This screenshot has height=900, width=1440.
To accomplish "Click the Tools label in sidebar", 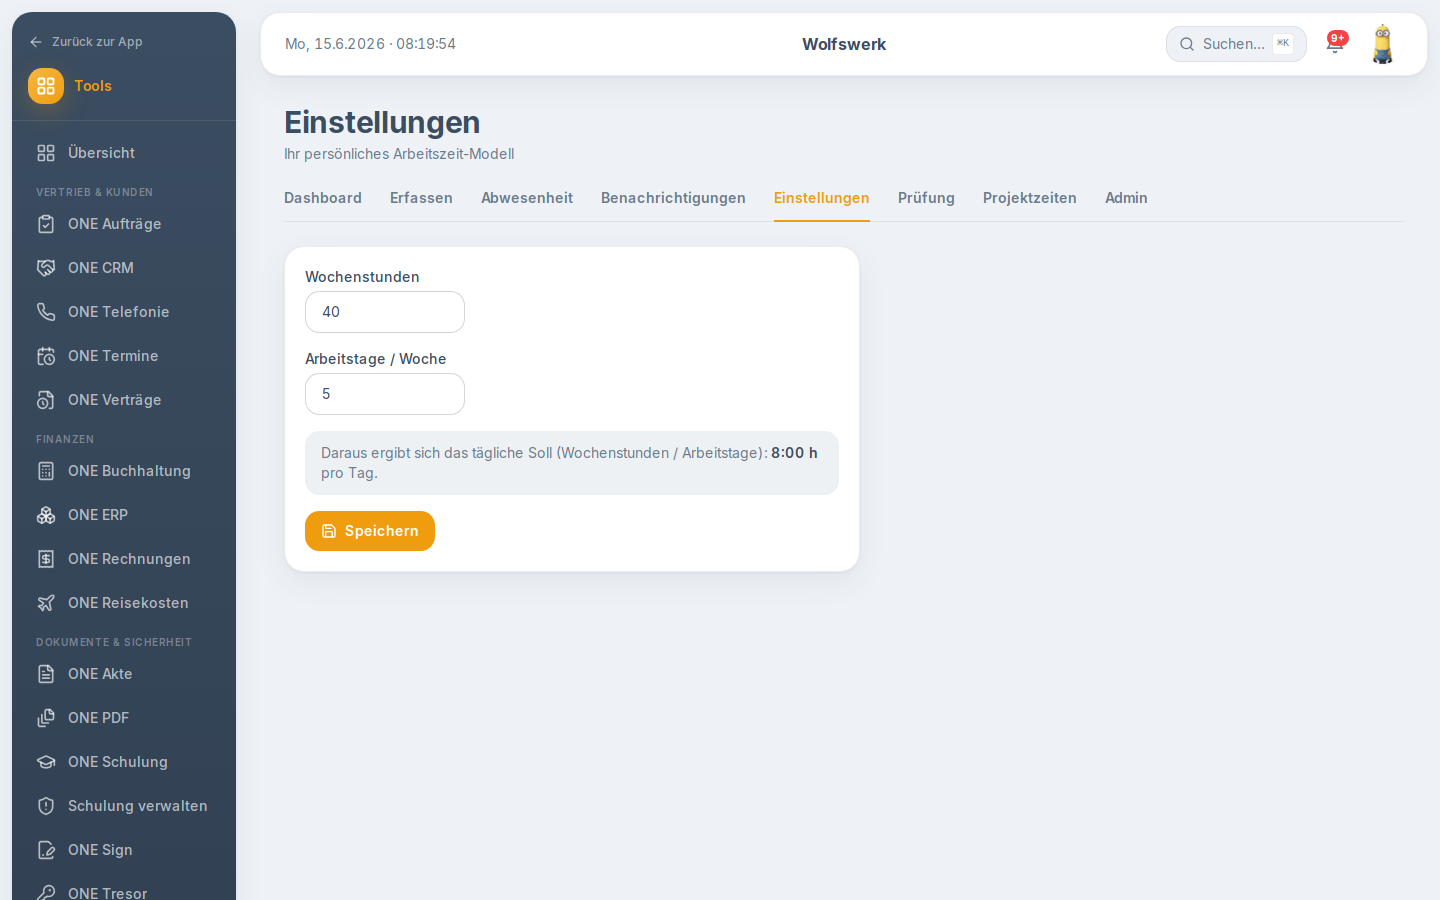I will click(x=93, y=86).
